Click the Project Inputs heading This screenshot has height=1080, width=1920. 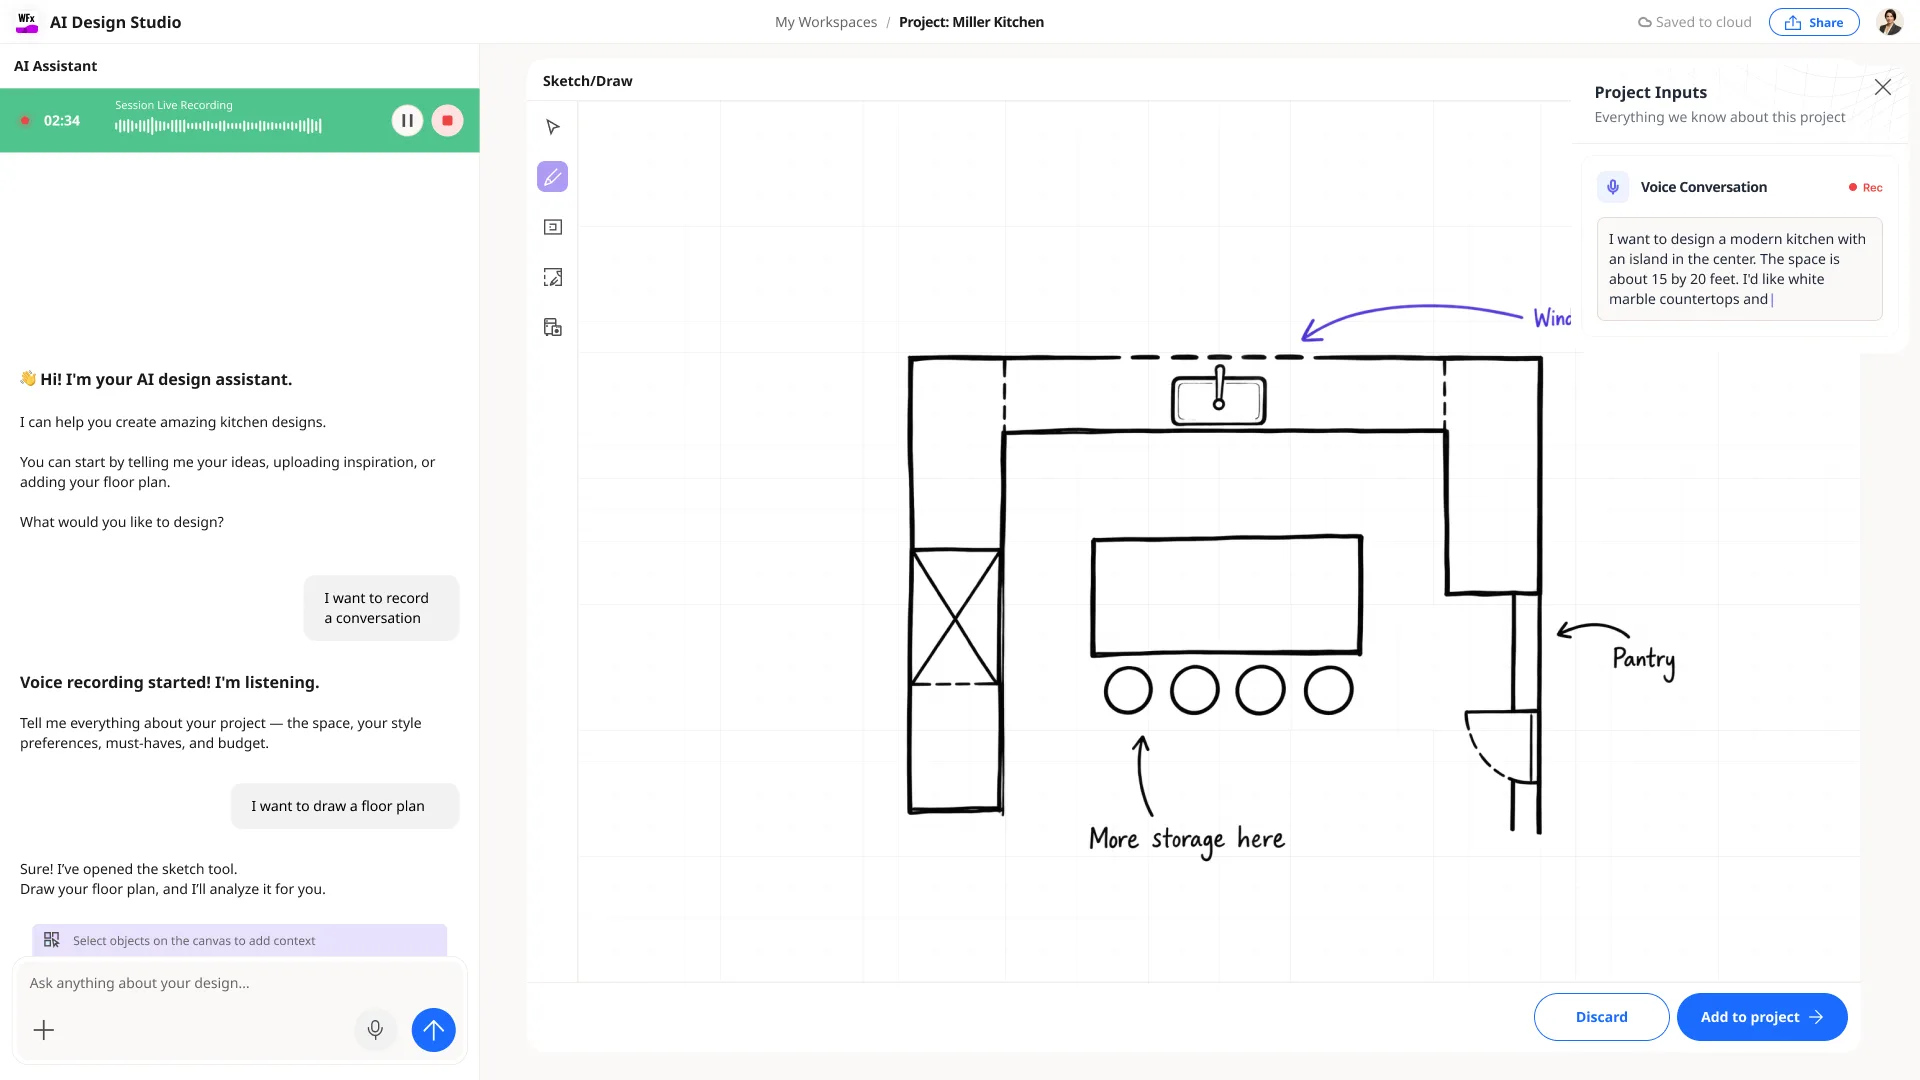click(1650, 92)
